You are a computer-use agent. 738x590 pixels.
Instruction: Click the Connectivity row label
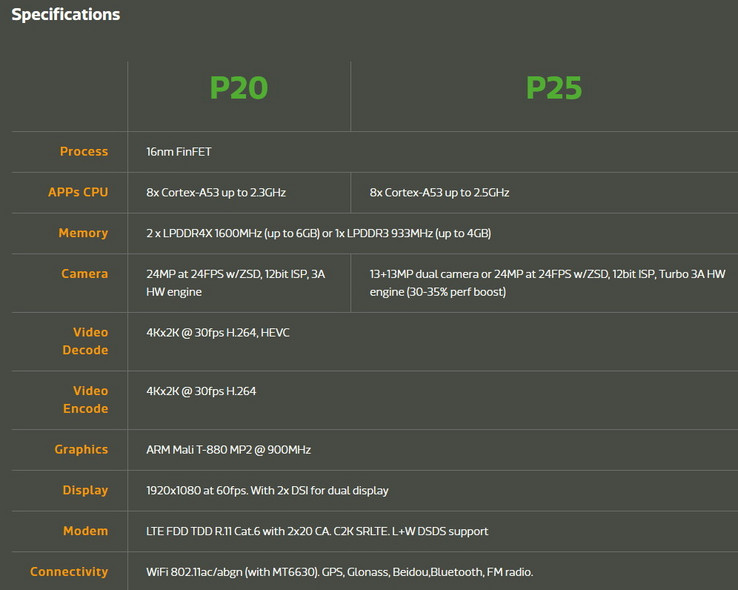[69, 572]
